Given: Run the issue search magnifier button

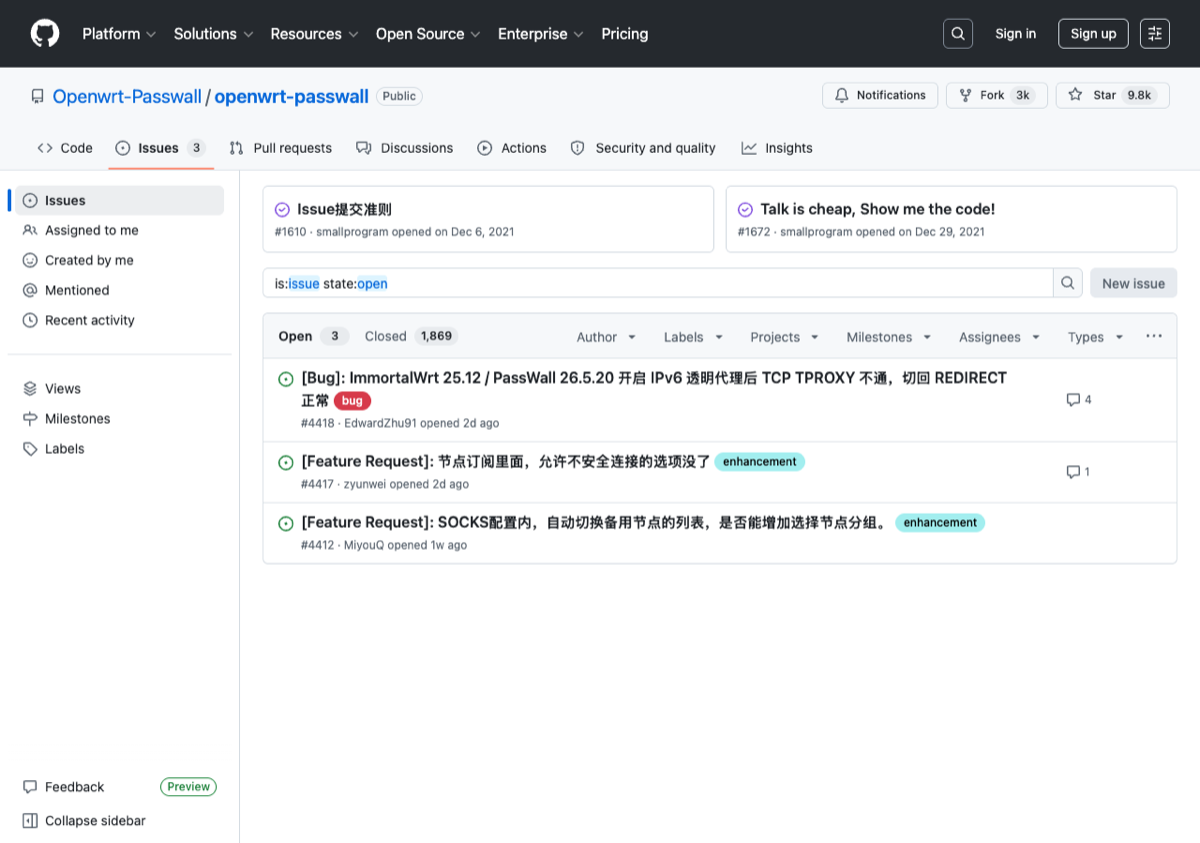Looking at the screenshot, I should (1068, 283).
